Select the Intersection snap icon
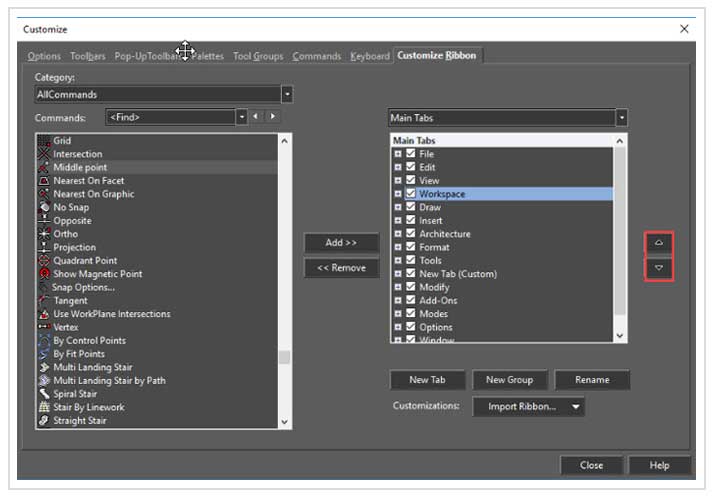713x496 pixels. click(x=44, y=154)
